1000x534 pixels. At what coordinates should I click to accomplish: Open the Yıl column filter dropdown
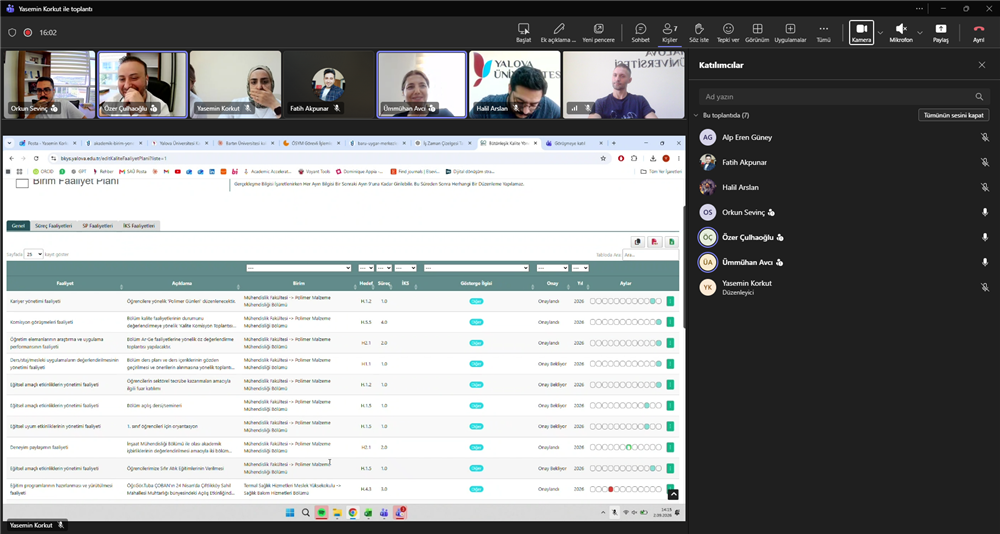click(x=580, y=268)
